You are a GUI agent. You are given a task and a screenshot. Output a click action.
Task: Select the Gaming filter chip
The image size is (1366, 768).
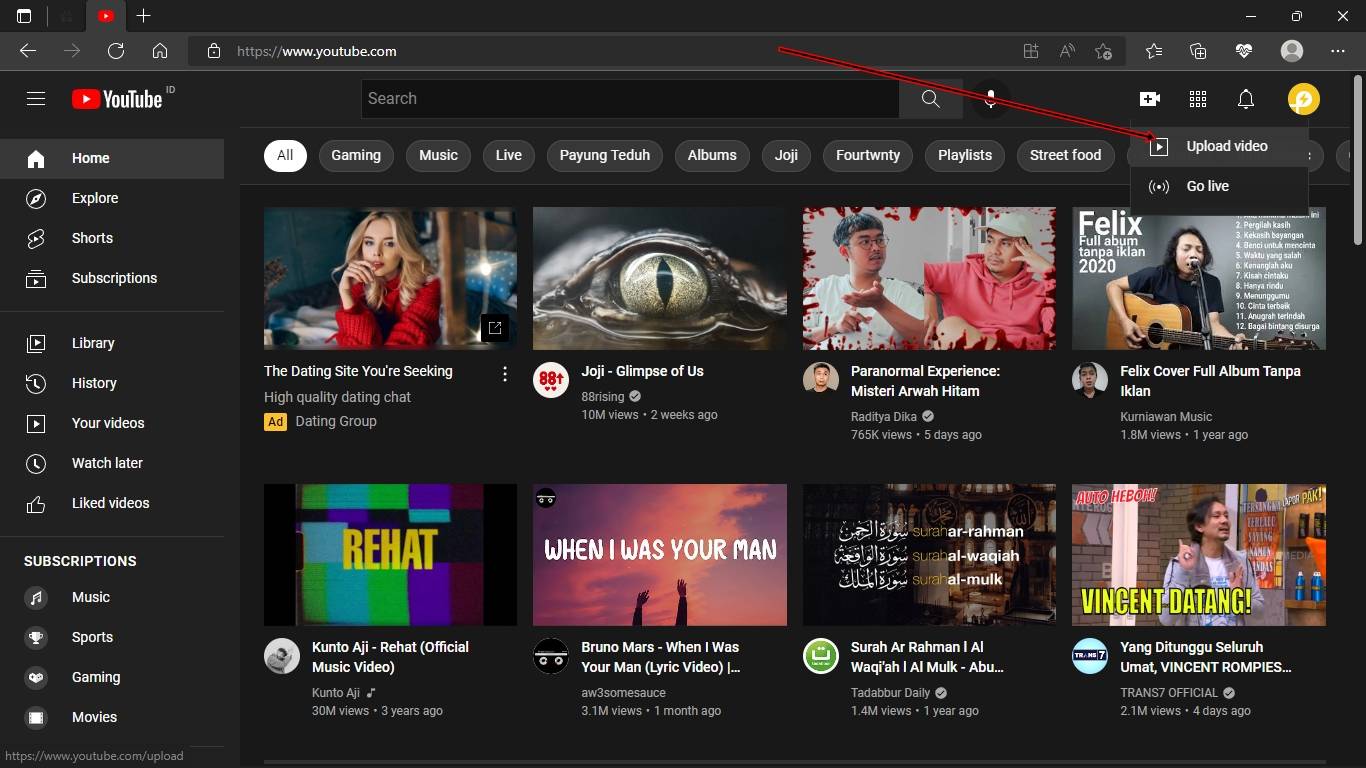pyautogui.click(x=356, y=155)
